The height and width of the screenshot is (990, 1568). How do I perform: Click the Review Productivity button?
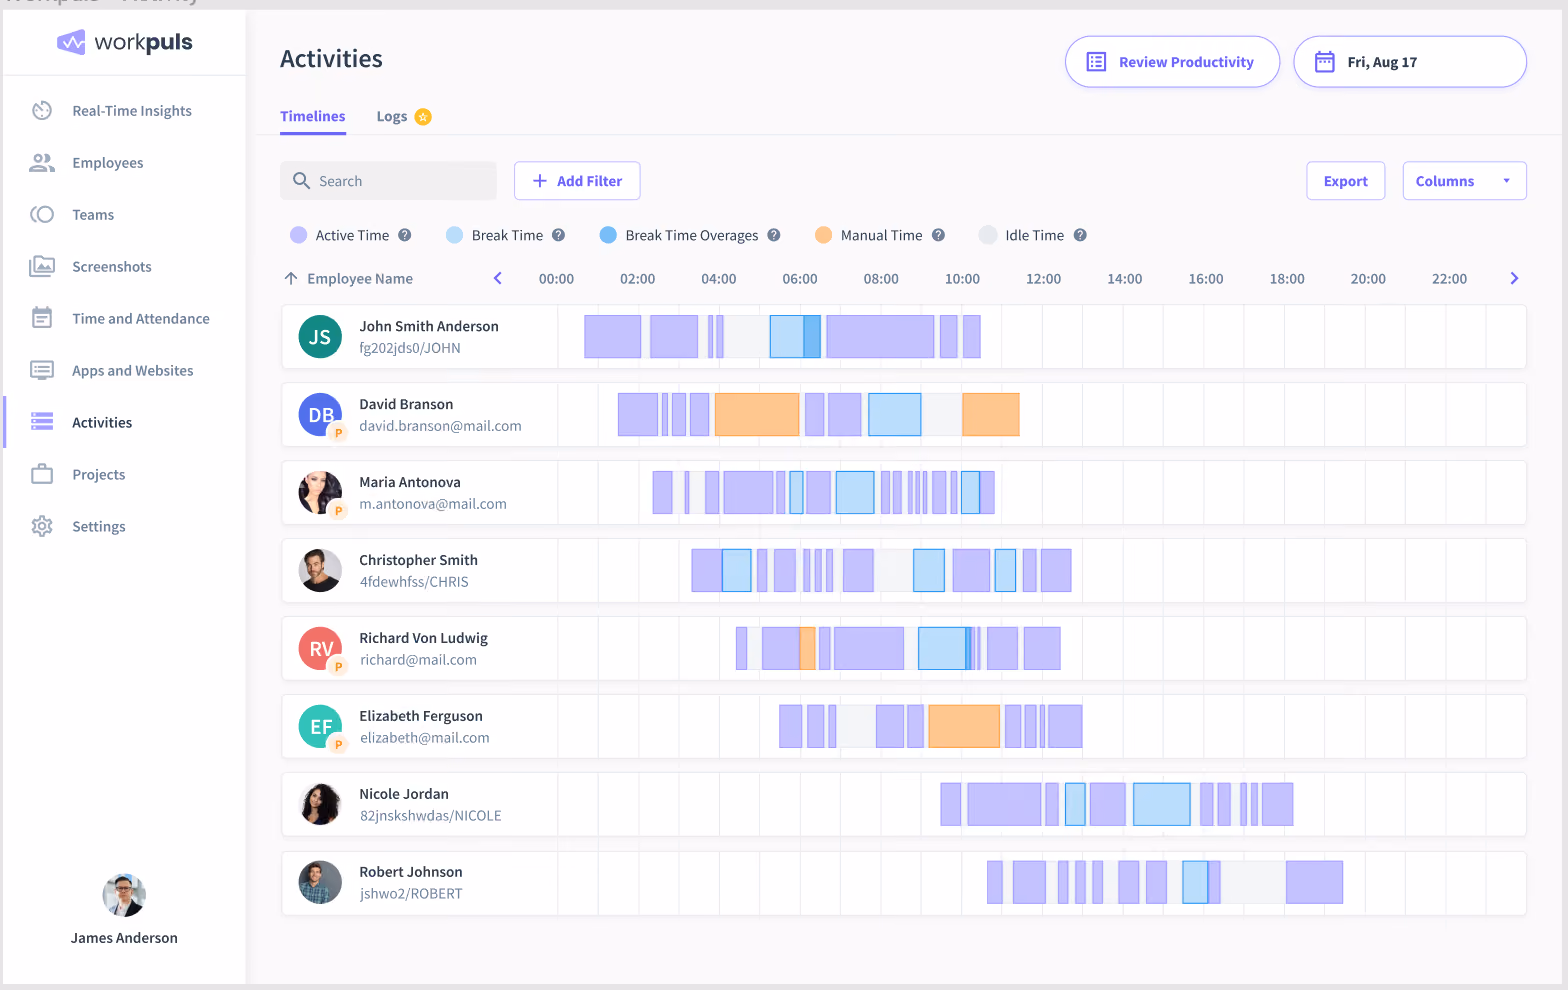(1172, 62)
